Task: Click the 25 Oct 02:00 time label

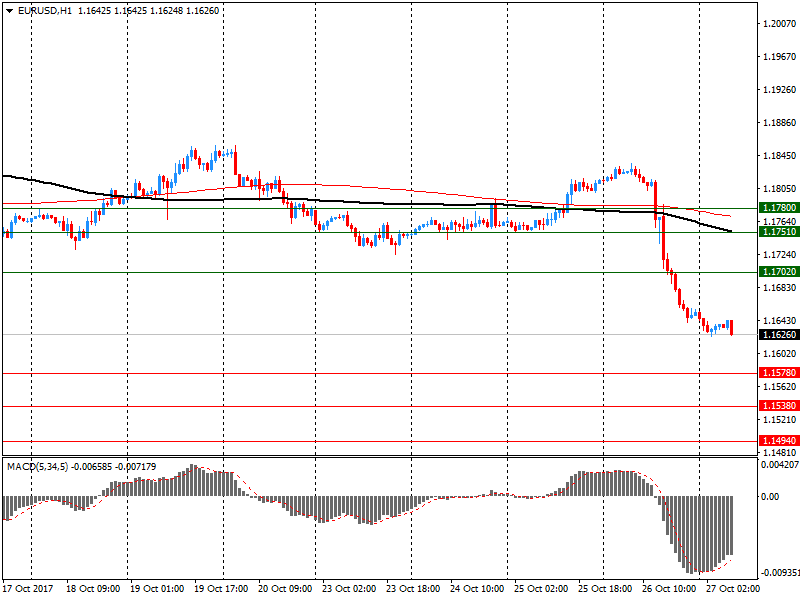Action: pyautogui.click(x=541, y=589)
